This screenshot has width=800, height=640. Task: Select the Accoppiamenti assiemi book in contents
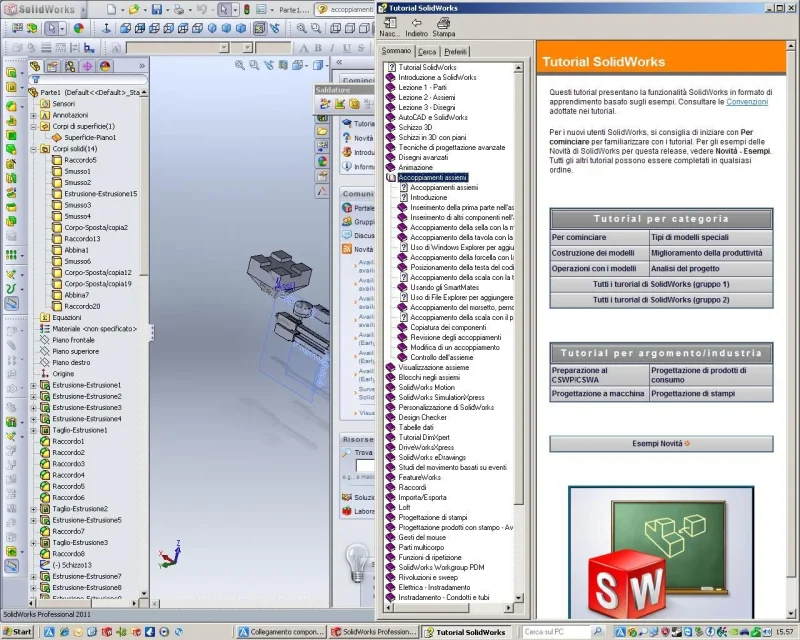pyautogui.click(x=432, y=178)
